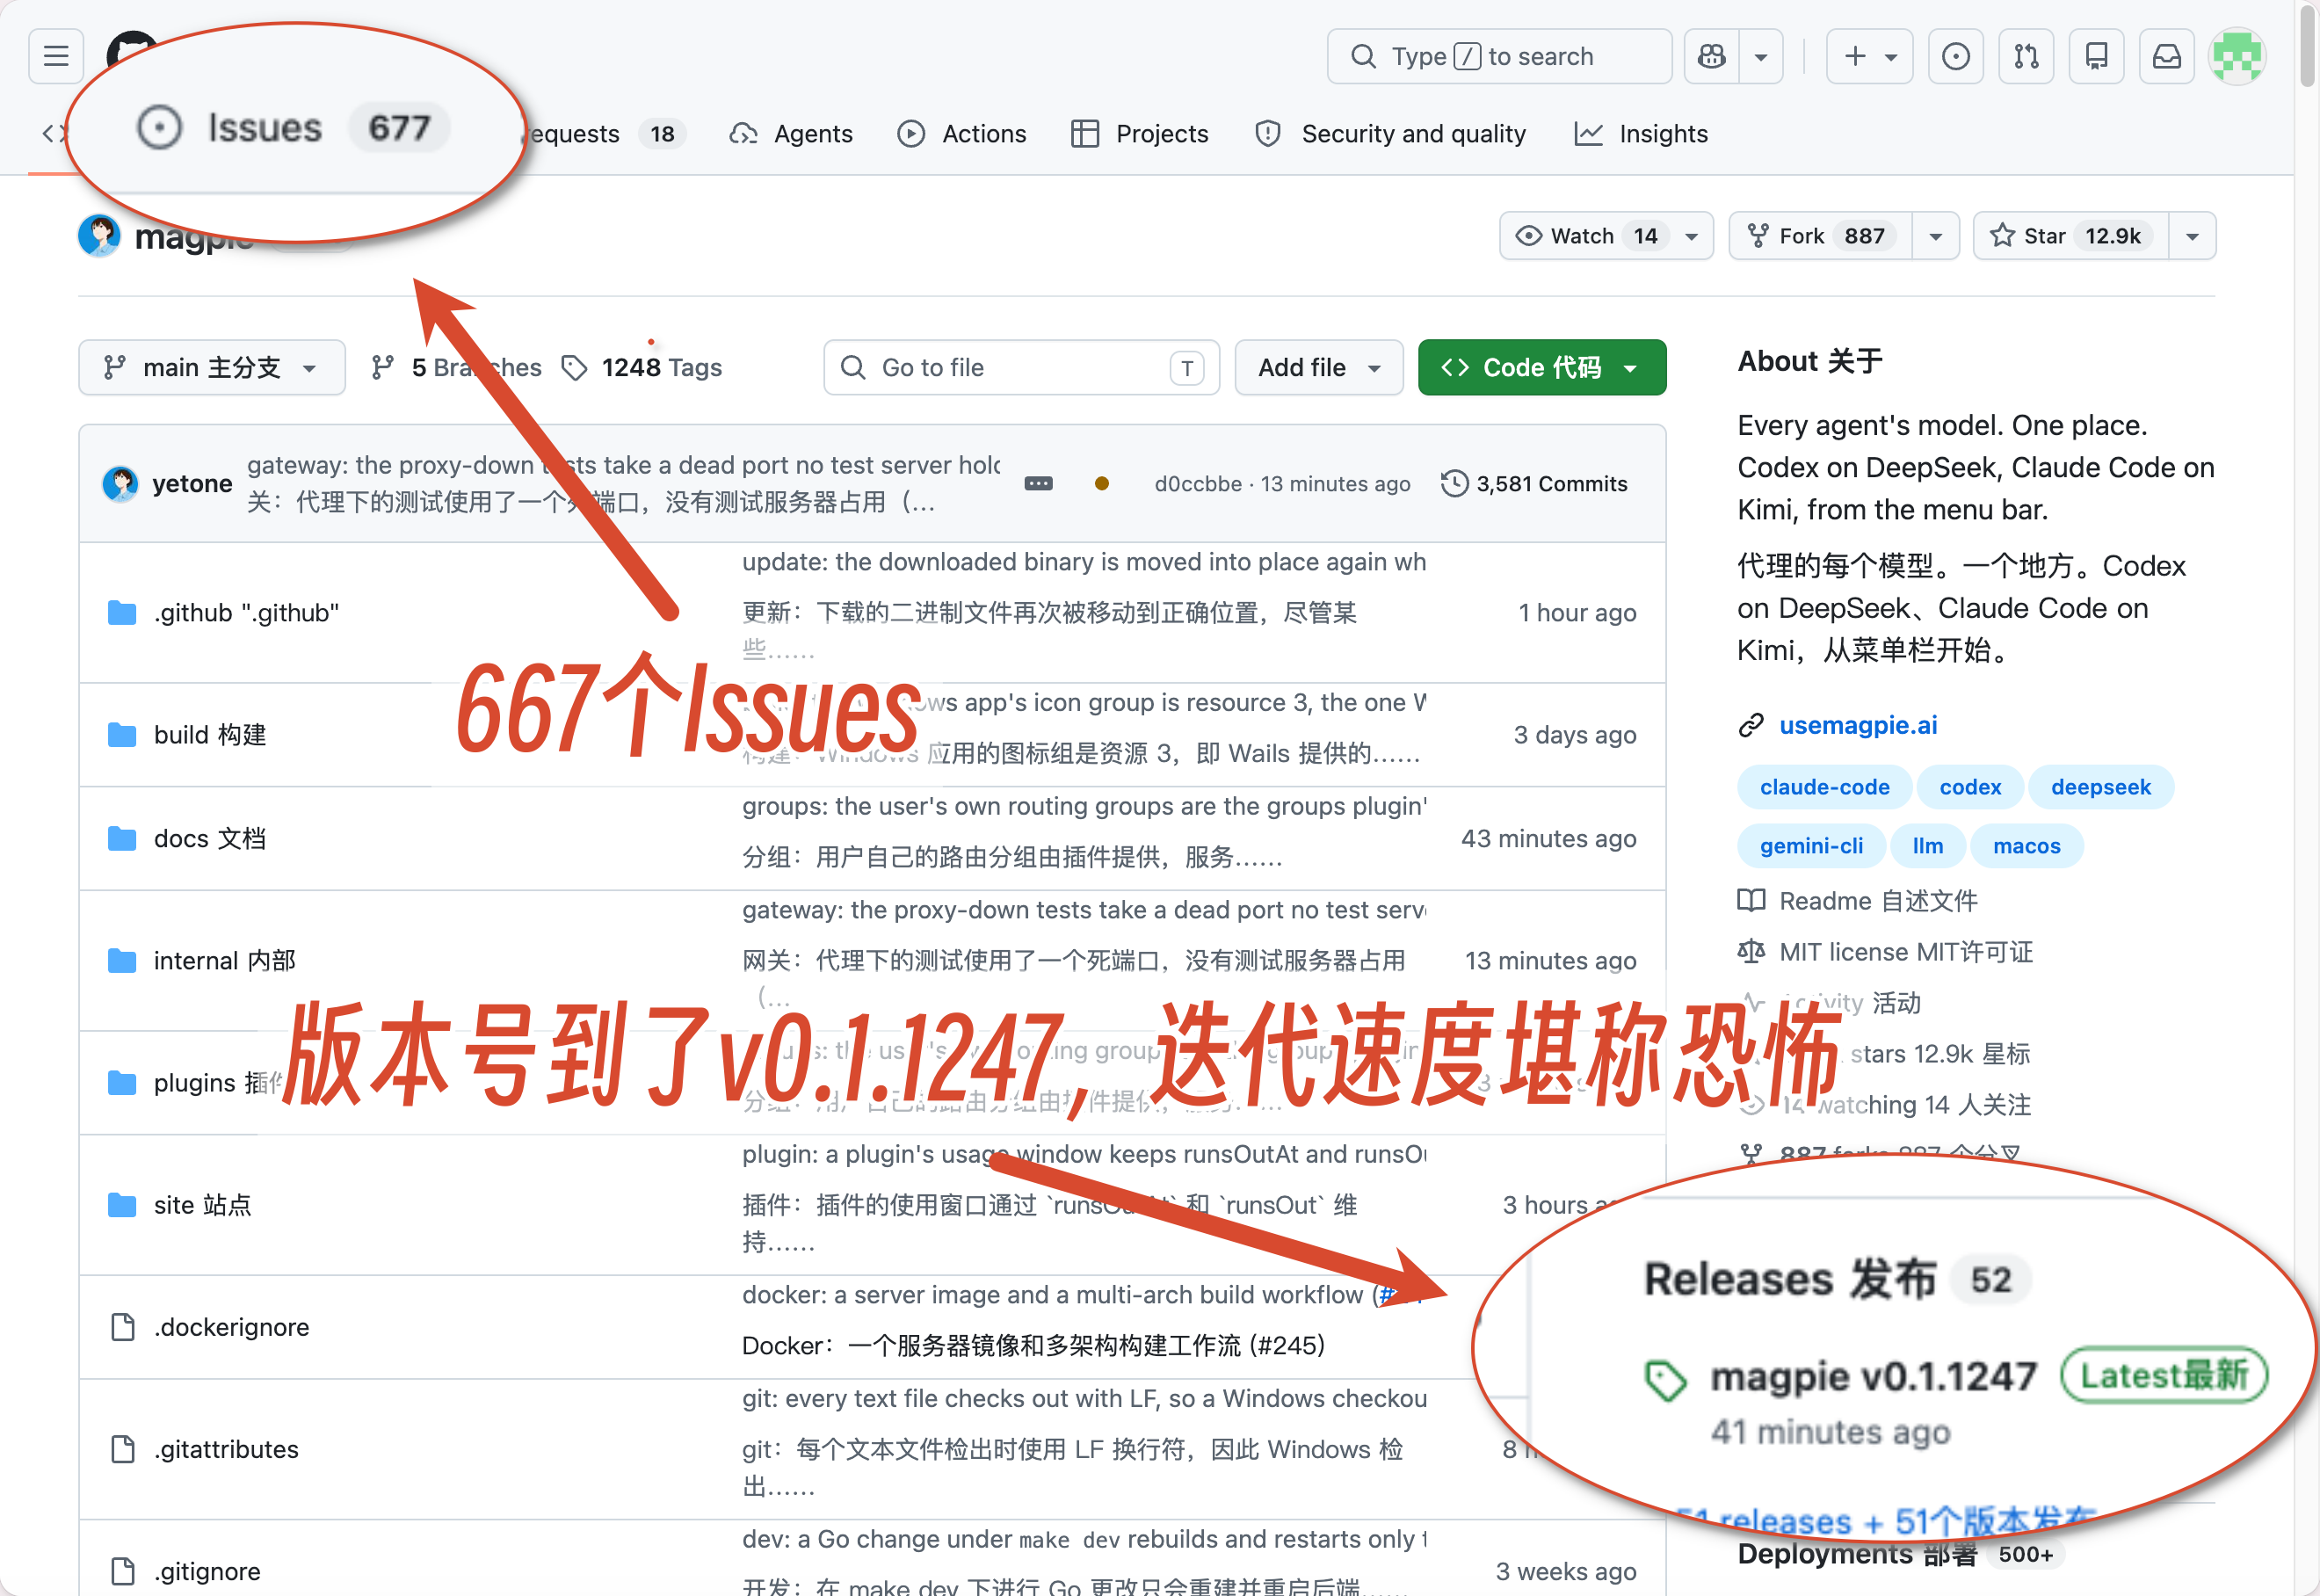Open the main branch selector dropdown
This screenshot has height=1596, width=2320.
tap(212, 367)
